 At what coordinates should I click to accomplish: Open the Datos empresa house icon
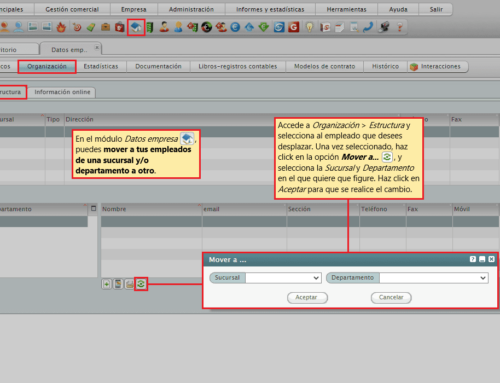pos(136,27)
